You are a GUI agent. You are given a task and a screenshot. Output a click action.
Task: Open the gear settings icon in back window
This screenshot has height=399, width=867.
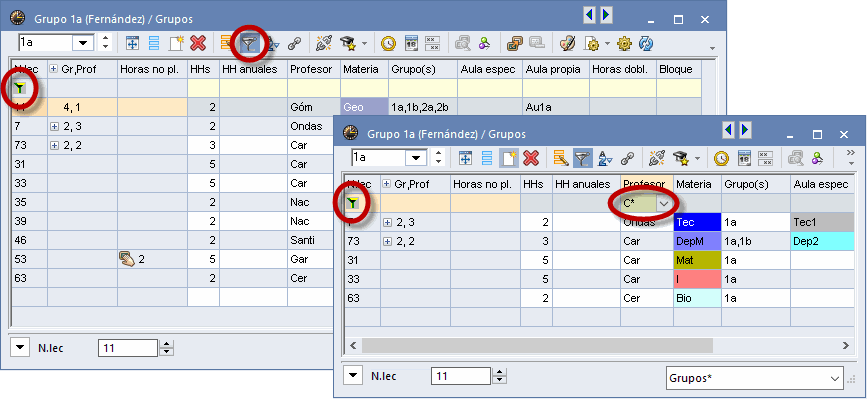(x=624, y=43)
